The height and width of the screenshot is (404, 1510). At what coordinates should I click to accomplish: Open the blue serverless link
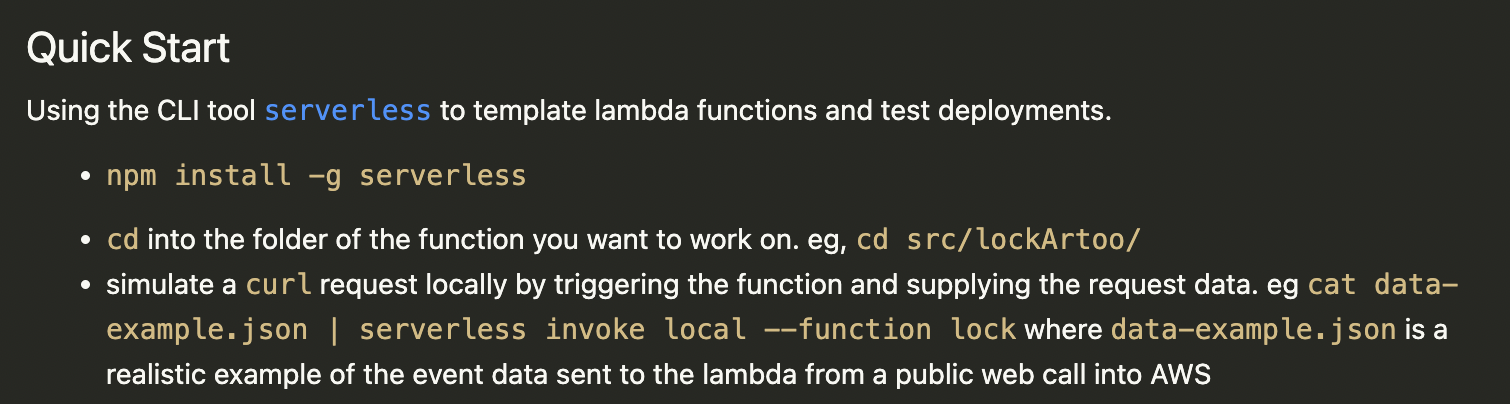click(x=347, y=110)
